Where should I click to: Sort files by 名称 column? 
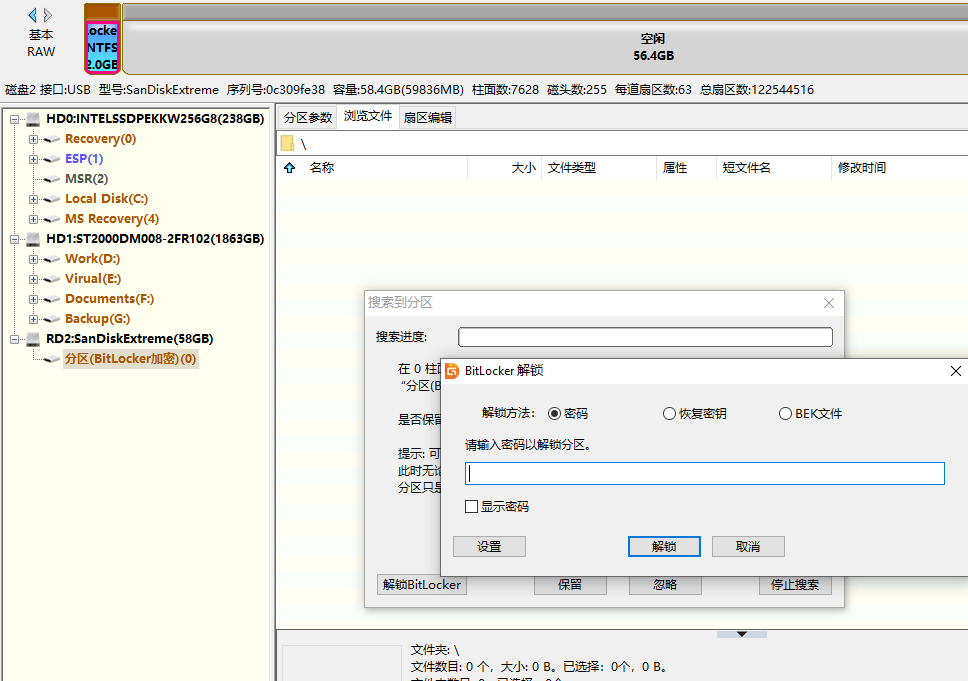tap(322, 168)
